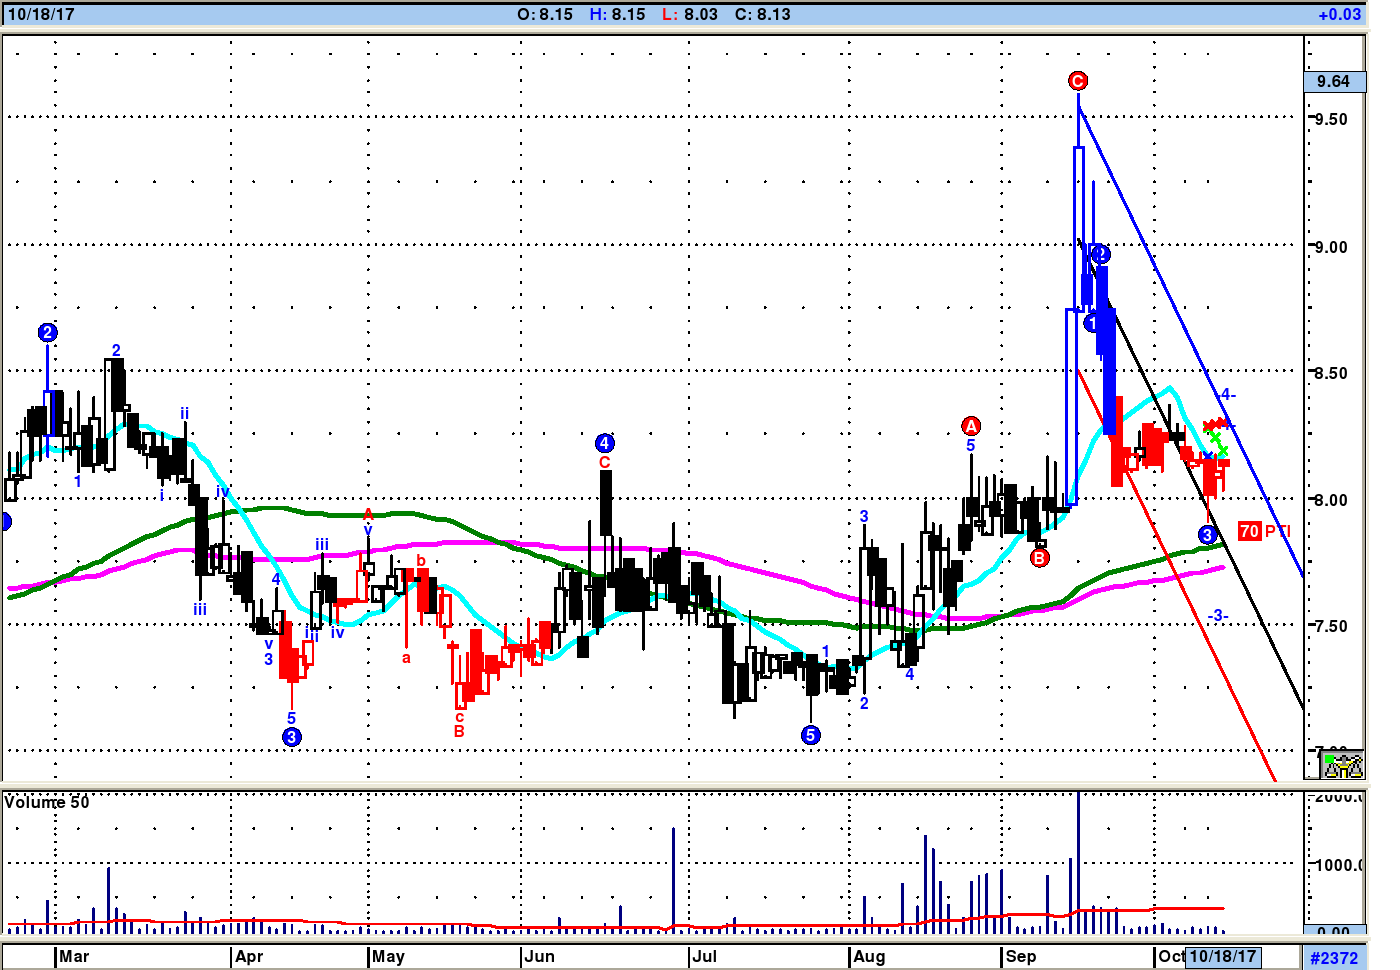Select the 9.64 price tag on axis
This screenshot has height=970, width=1400.
(x=1334, y=82)
